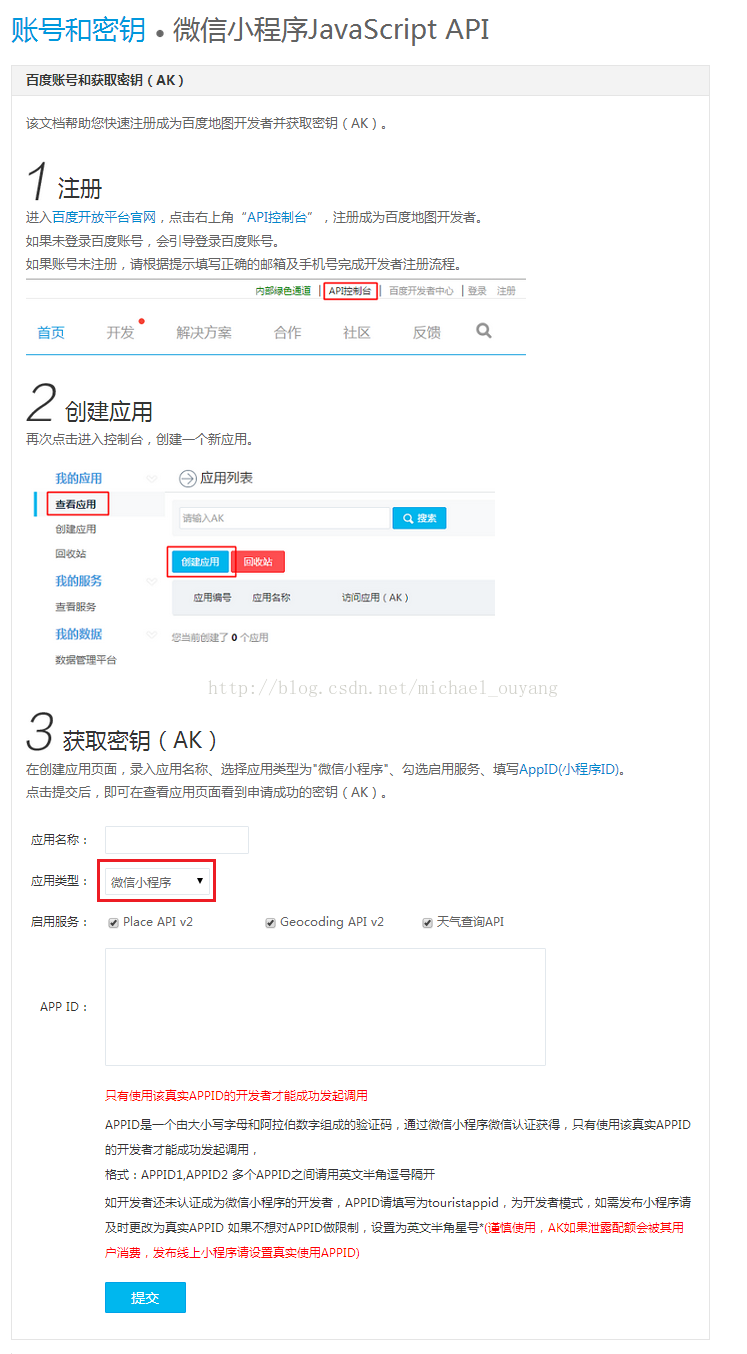Collapse the 我的服务 section chevron
This screenshot has width=747, height=1354.
151,581
